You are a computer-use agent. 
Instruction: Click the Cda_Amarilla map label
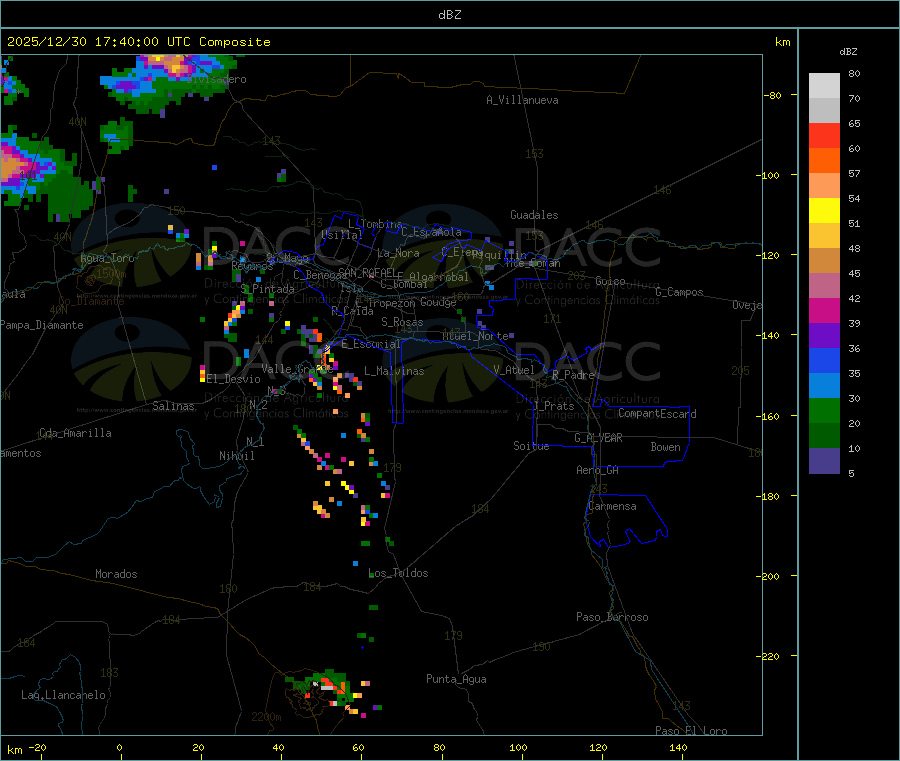[75, 433]
